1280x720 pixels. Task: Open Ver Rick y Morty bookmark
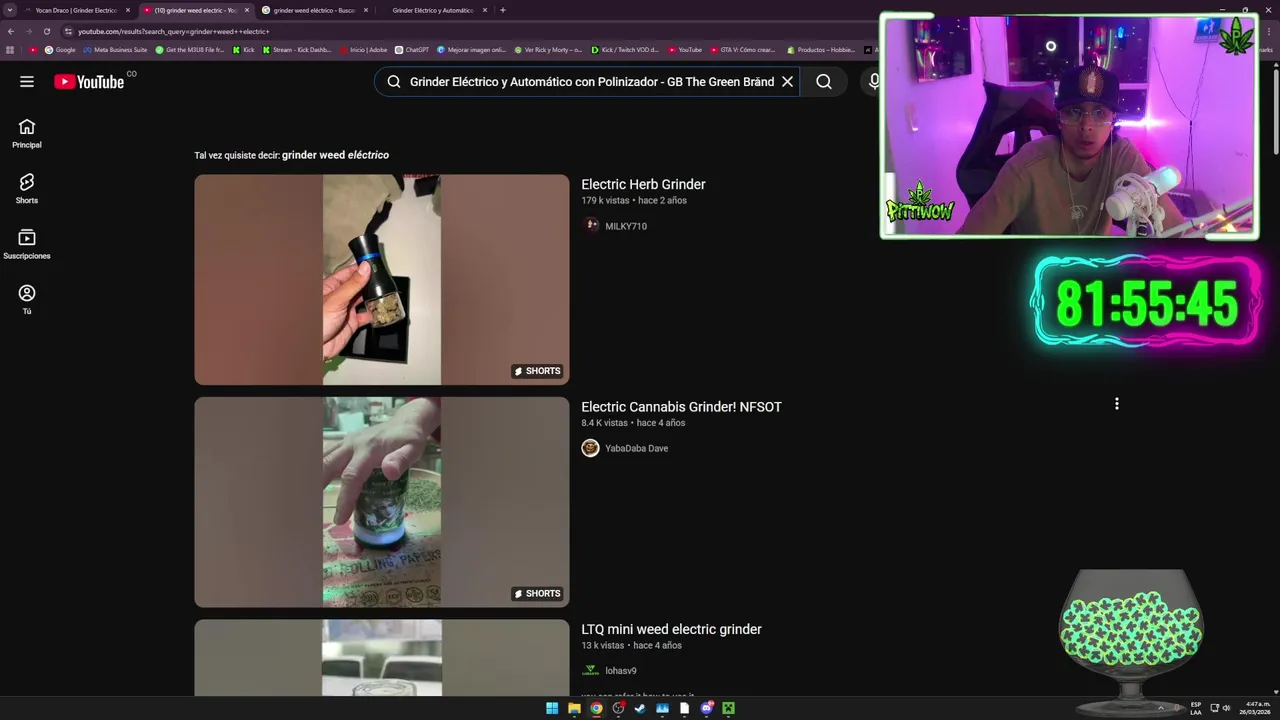tap(548, 49)
